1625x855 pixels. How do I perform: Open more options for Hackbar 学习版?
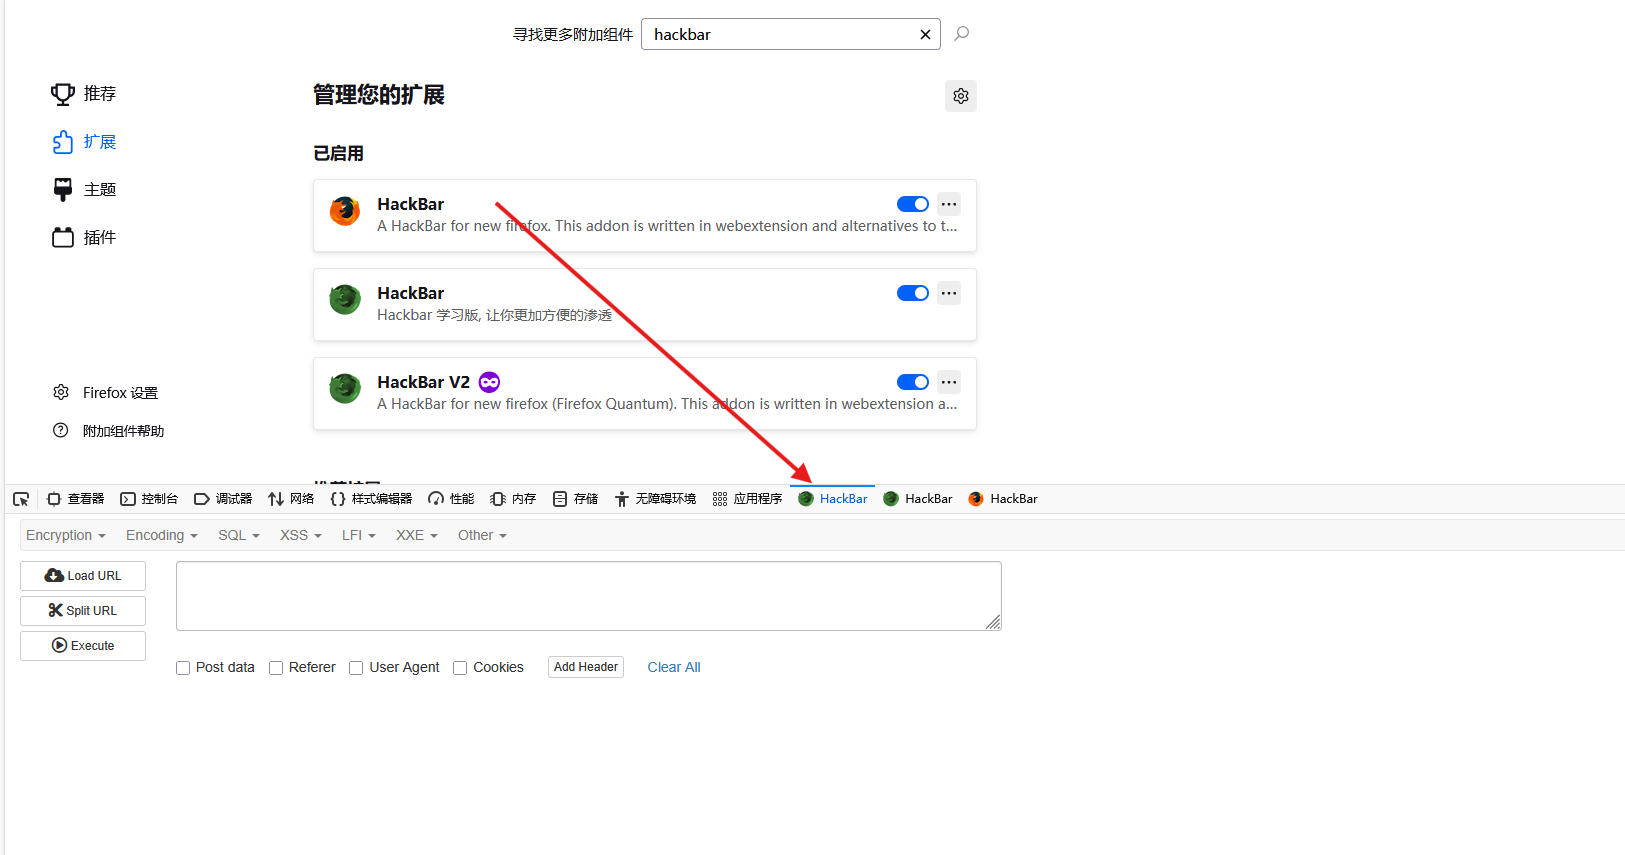pos(949,293)
